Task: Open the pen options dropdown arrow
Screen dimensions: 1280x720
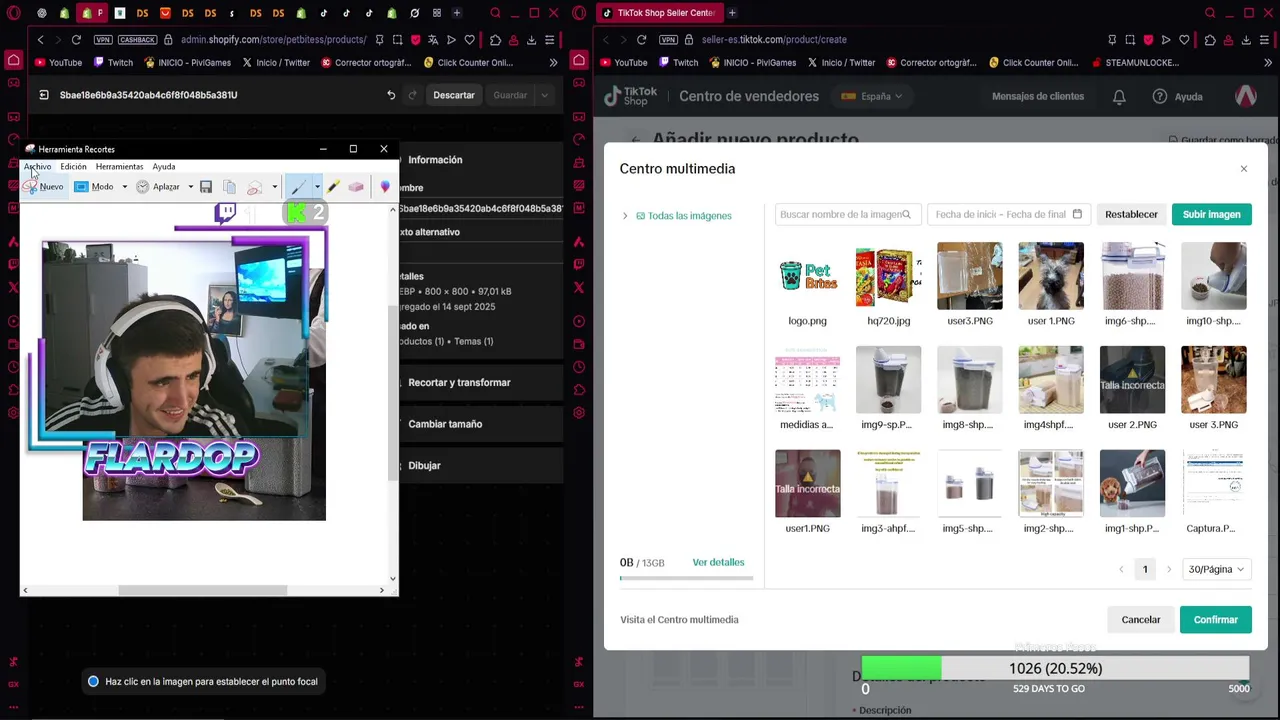Action: [317, 187]
